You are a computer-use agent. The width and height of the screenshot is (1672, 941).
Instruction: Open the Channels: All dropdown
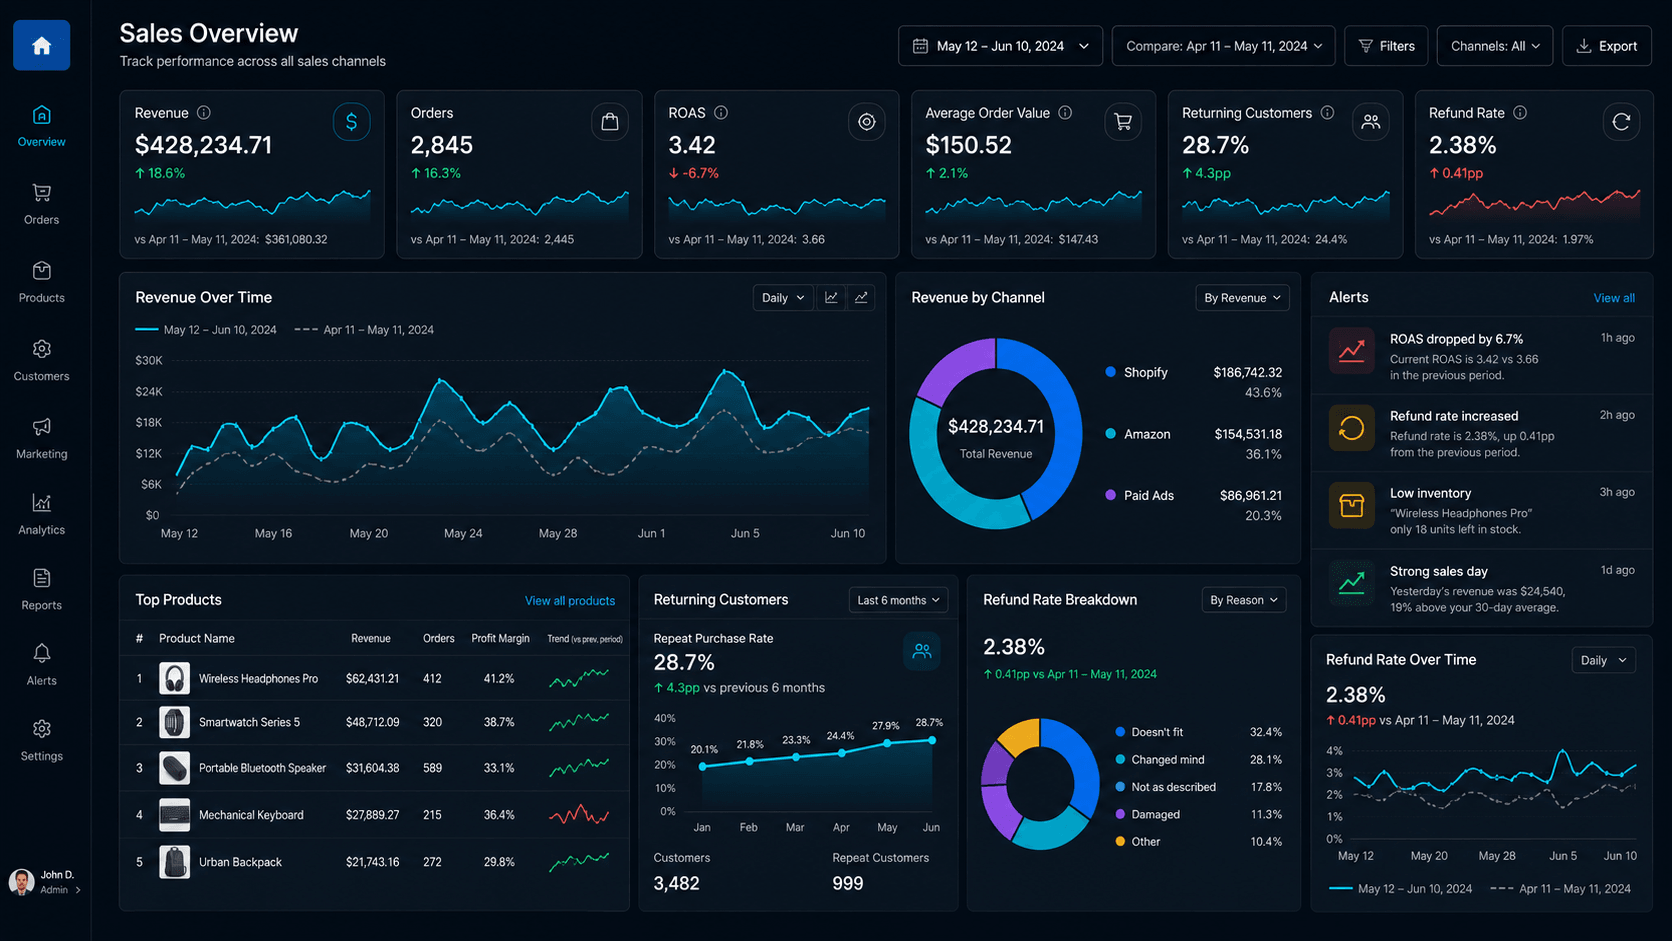click(1494, 46)
